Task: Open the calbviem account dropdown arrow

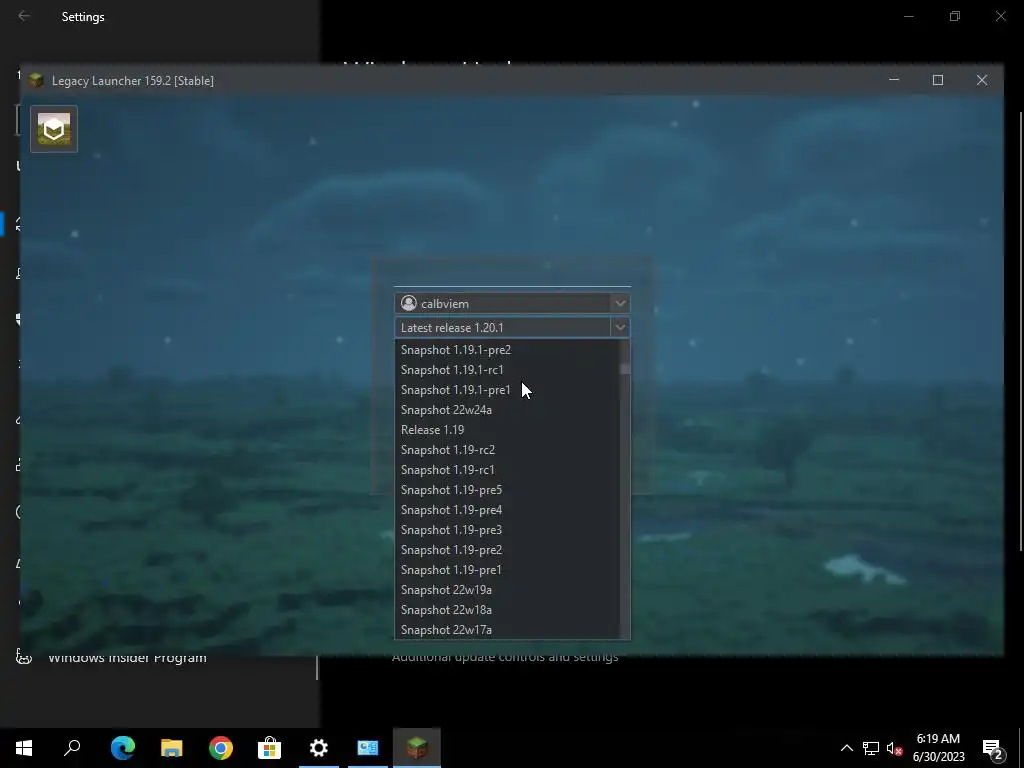Action: pyautogui.click(x=620, y=303)
